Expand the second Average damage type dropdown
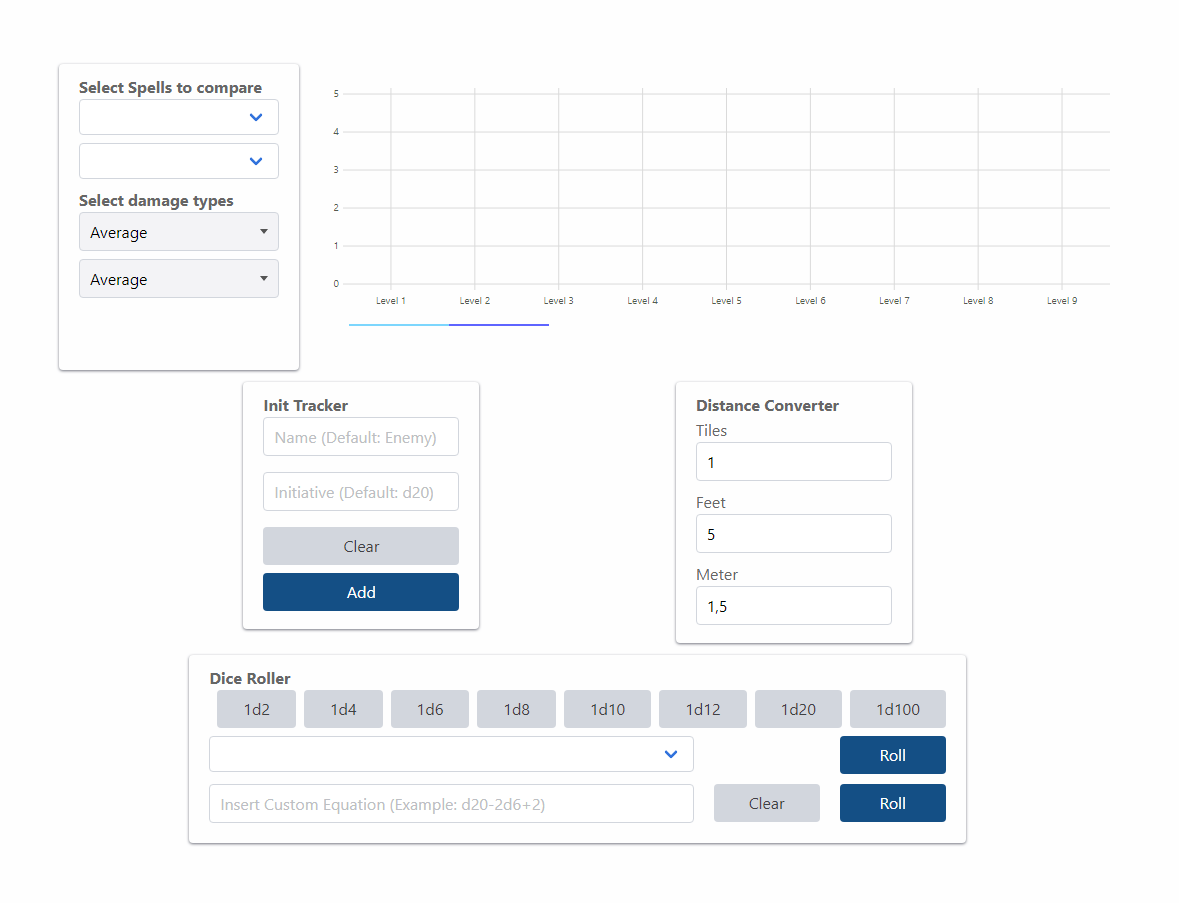The width and height of the screenshot is (1179, 903). 178,279
